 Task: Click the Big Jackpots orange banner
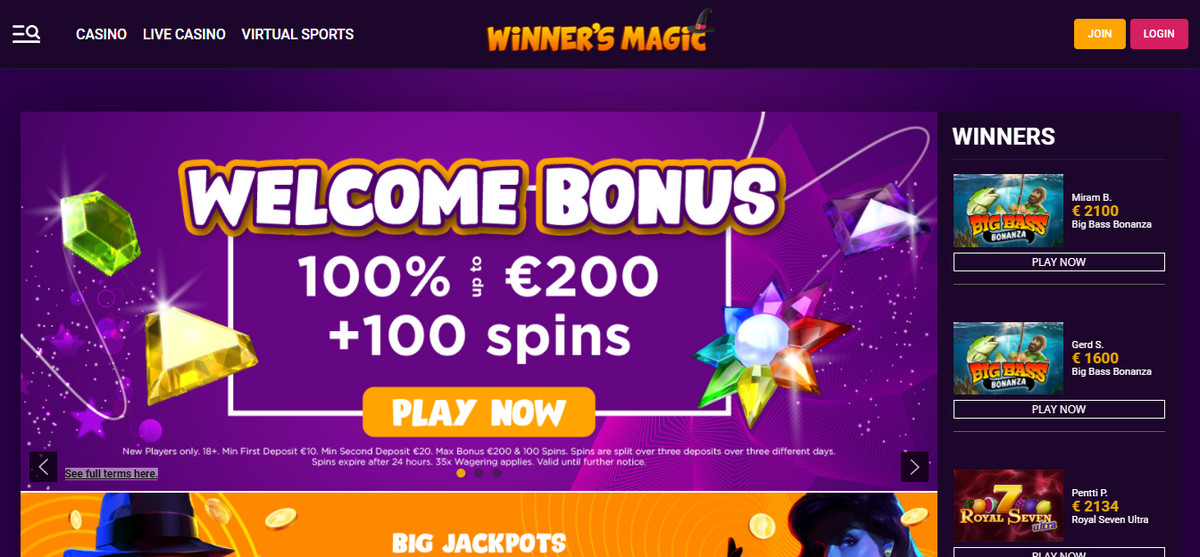click(x=479, y=524)
